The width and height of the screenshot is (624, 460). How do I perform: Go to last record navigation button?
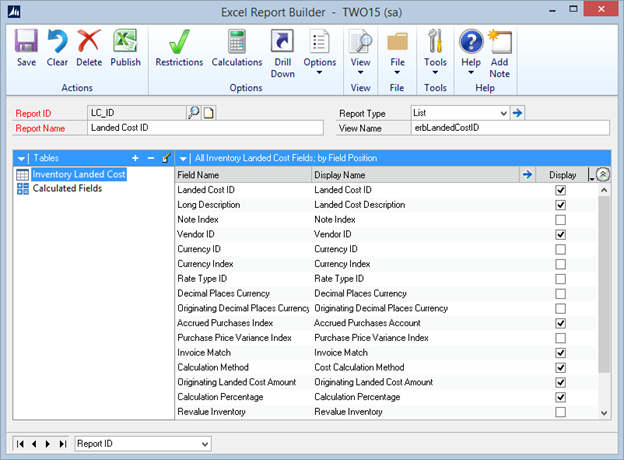[62, 444]
